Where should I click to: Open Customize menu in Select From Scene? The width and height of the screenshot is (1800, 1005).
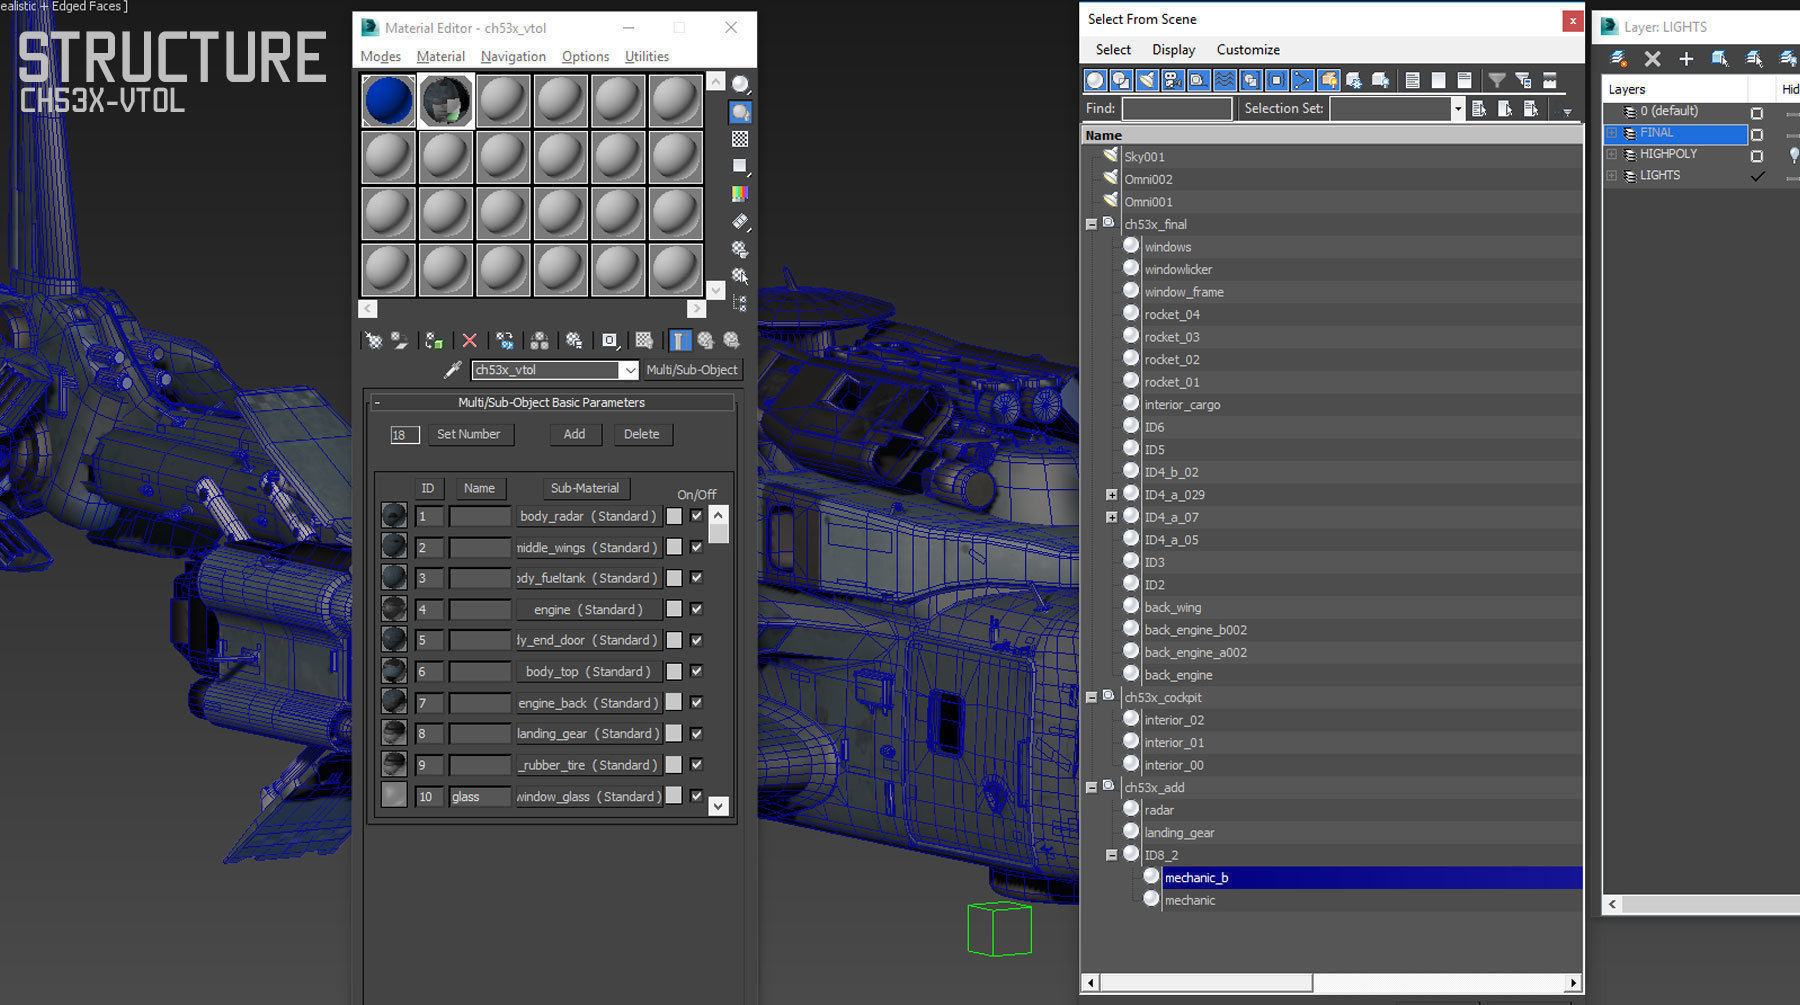1248,50
